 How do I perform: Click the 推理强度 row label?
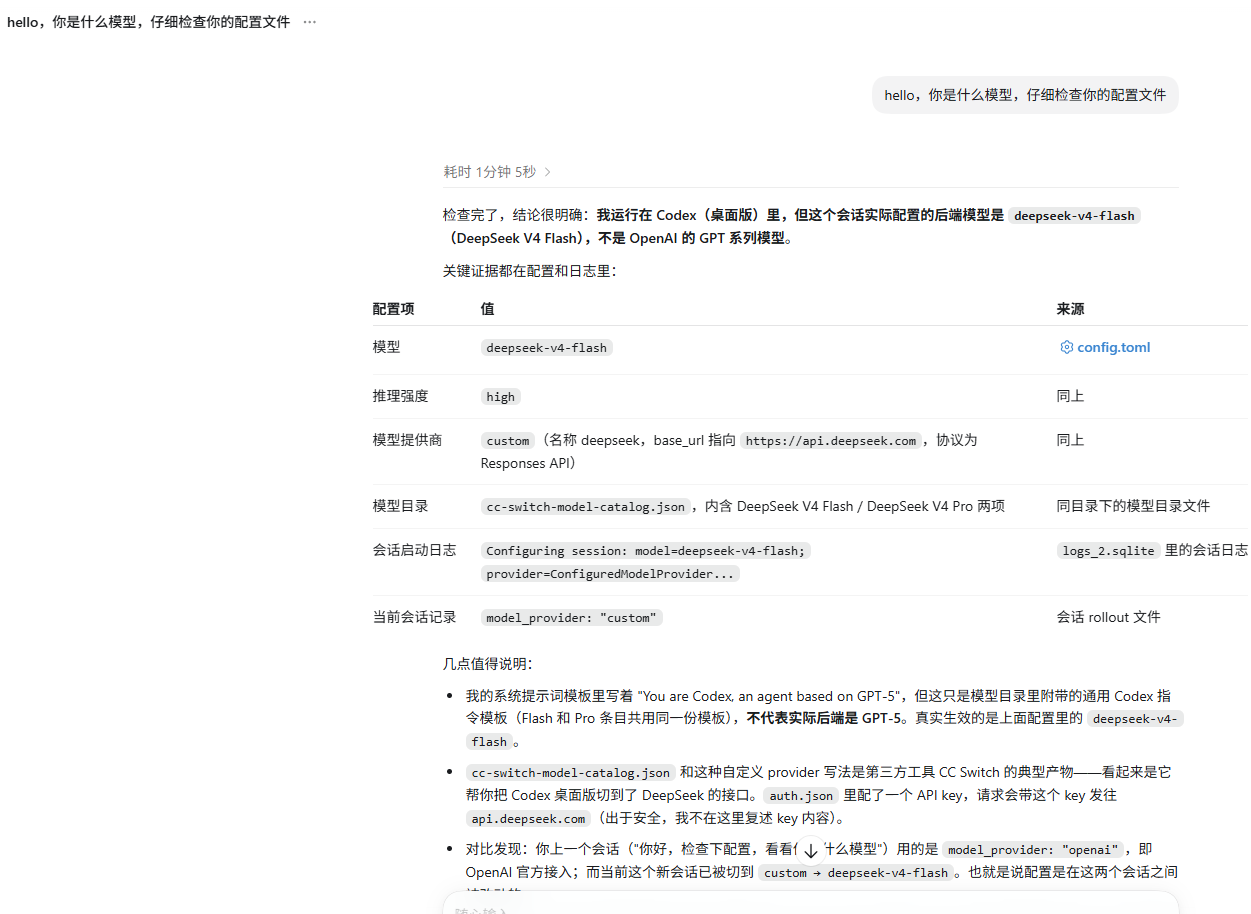point(400,396)
